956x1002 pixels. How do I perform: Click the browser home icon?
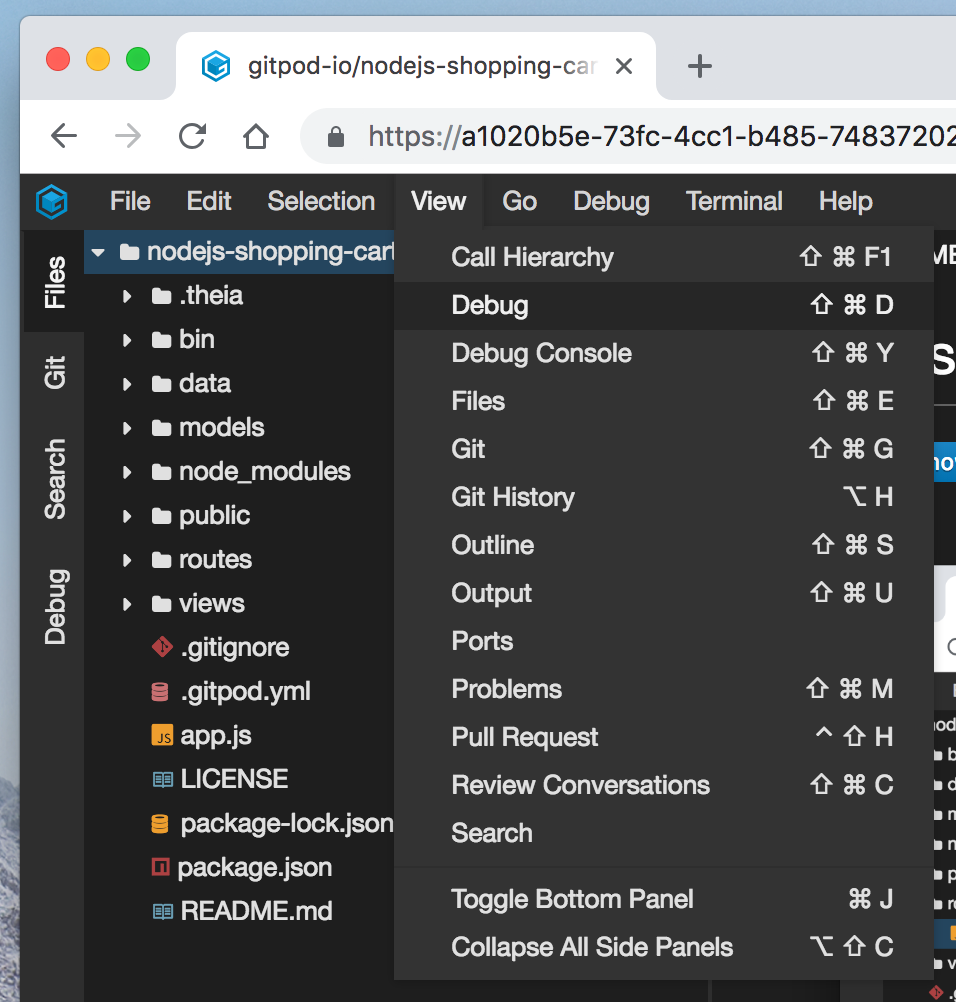point(256,136)
